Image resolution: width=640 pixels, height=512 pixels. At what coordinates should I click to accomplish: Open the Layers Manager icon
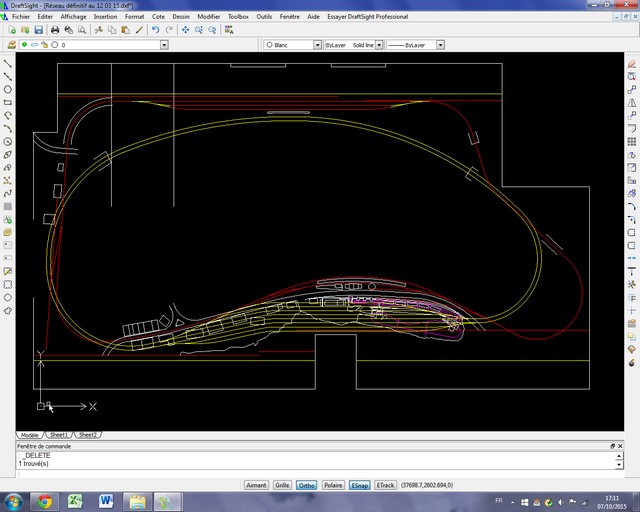point(11,45)
